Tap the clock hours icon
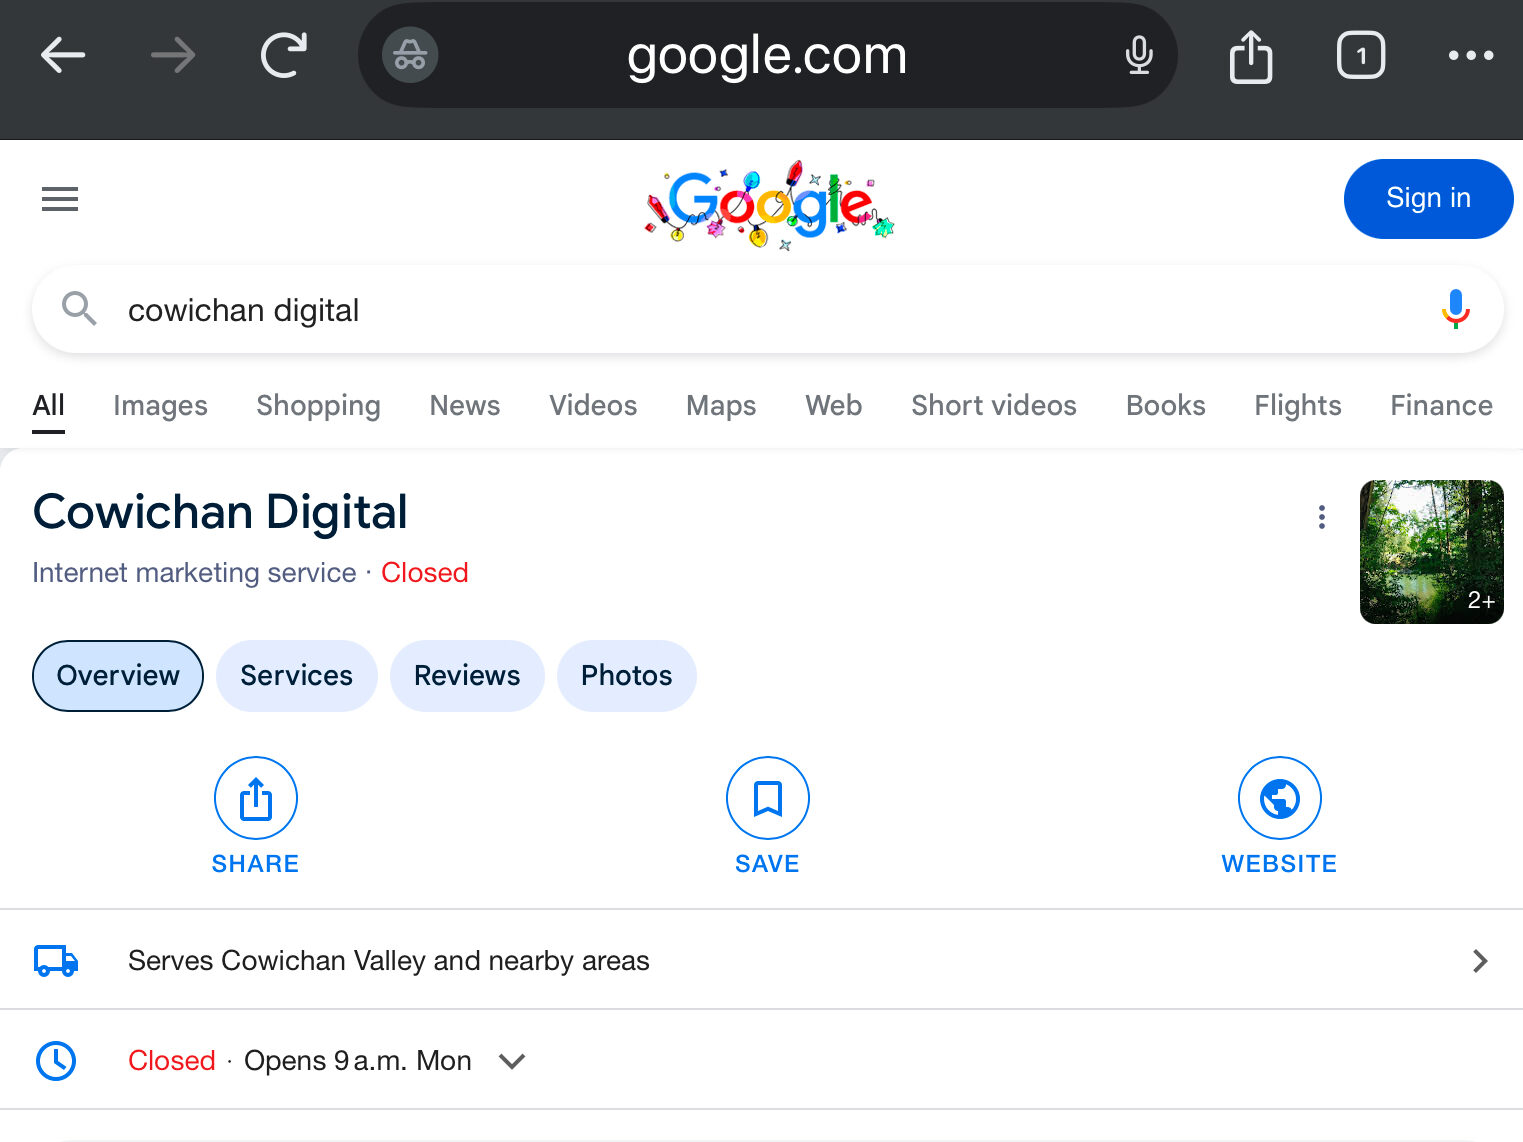This screenshot has height=1142, width=1523. 56,1061
